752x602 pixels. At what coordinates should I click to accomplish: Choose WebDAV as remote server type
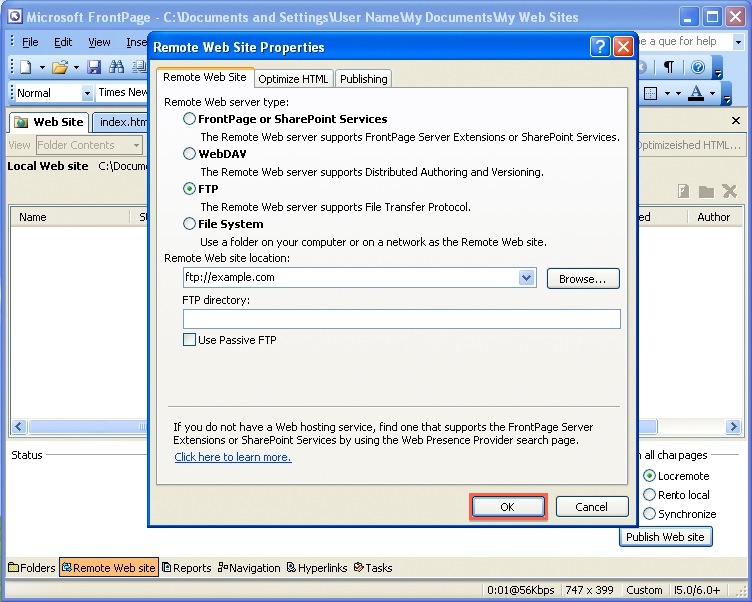pos(190,154)
